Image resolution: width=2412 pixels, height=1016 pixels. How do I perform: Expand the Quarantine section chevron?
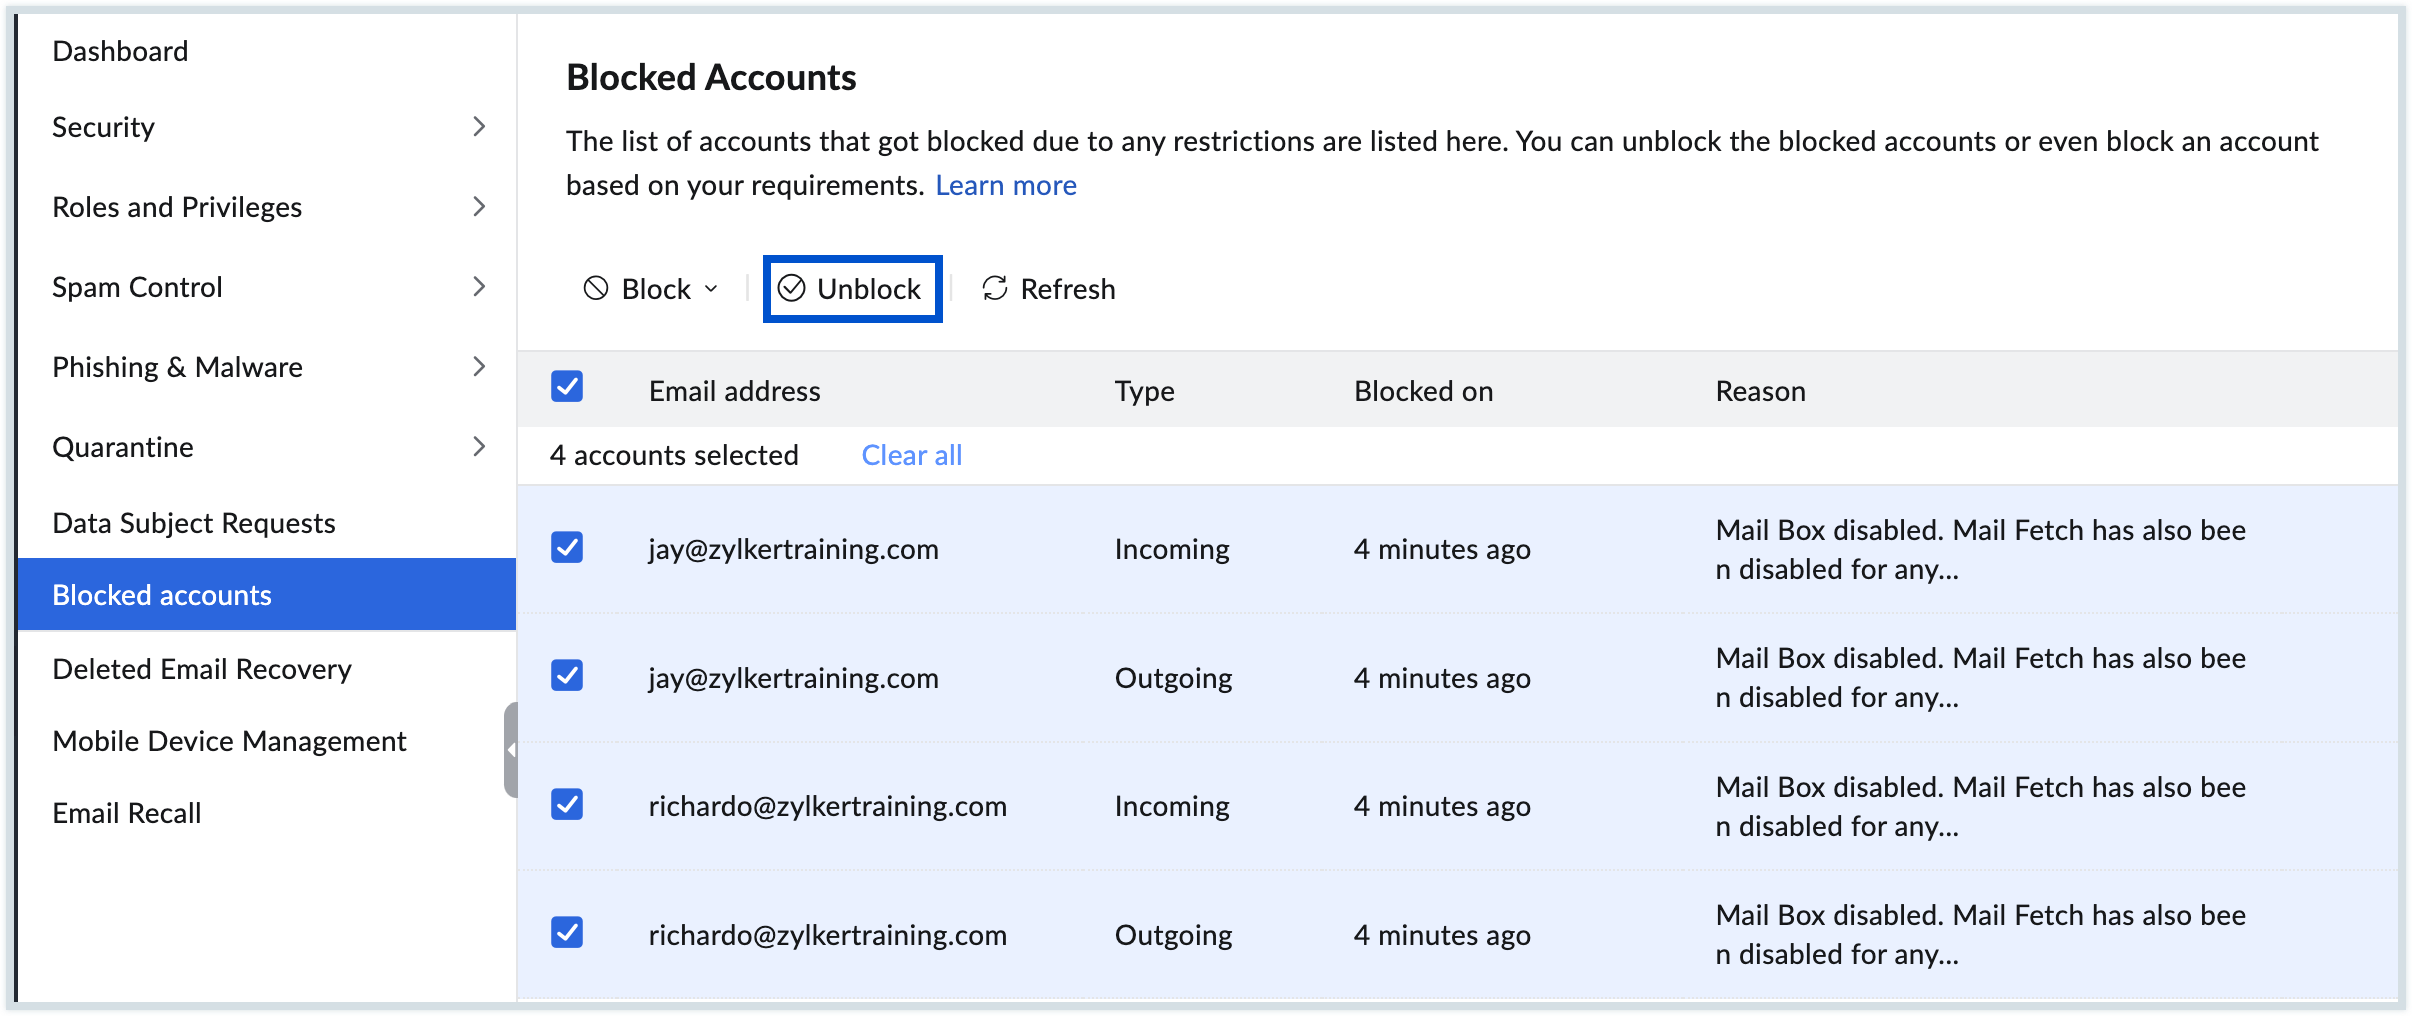point(479,447)
